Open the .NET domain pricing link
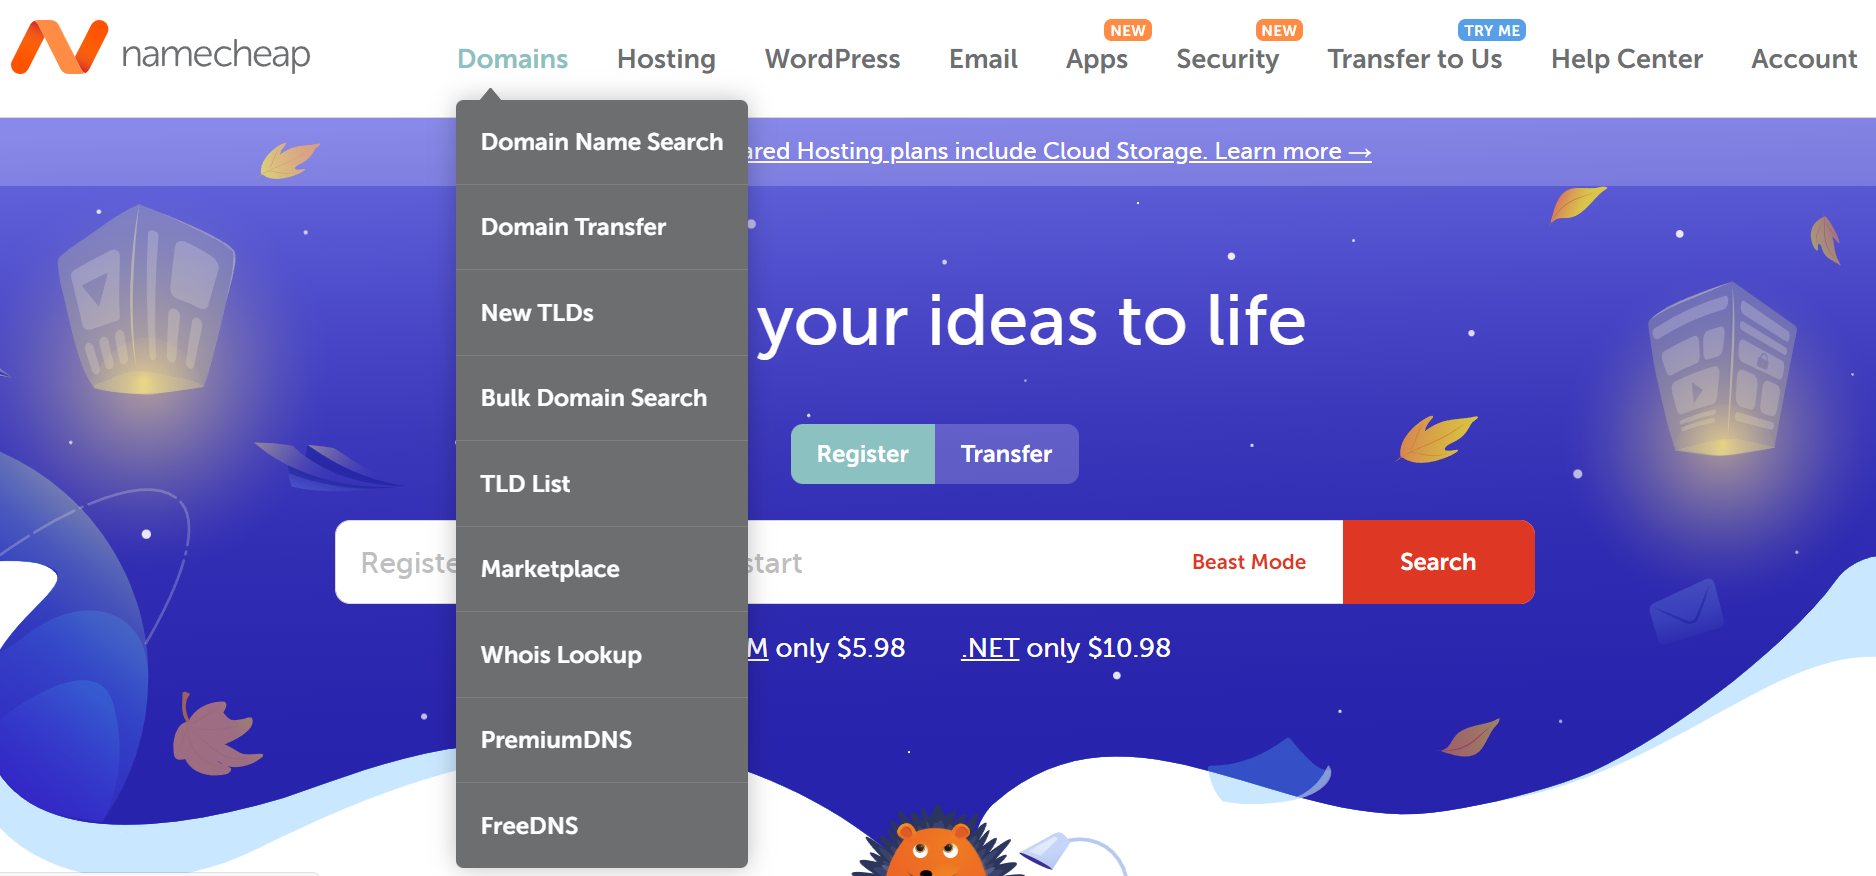 click(x=990, y=648)
